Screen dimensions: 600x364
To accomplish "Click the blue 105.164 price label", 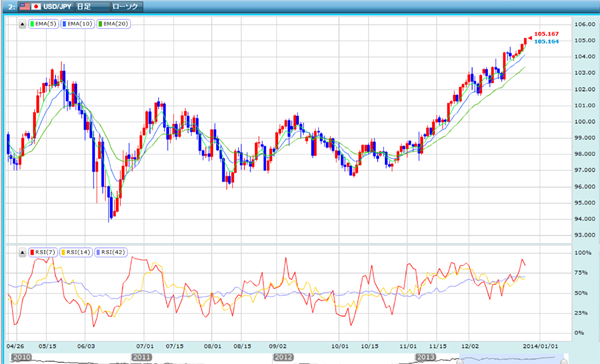I will [x=546, y=41].
